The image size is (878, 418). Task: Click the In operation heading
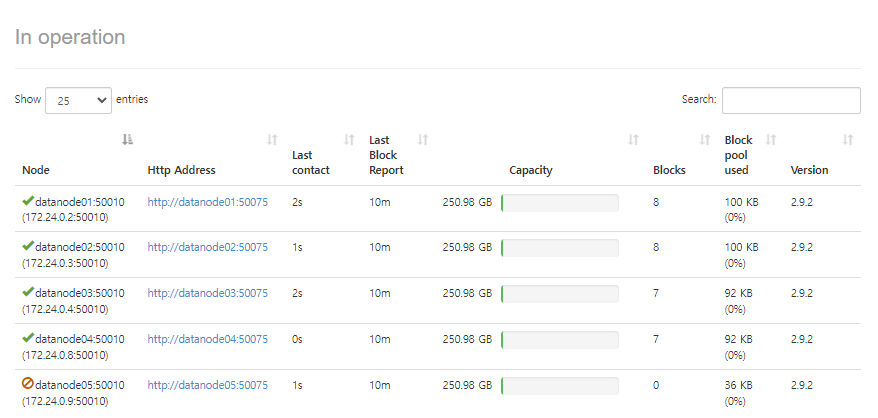tap(70, 37)
